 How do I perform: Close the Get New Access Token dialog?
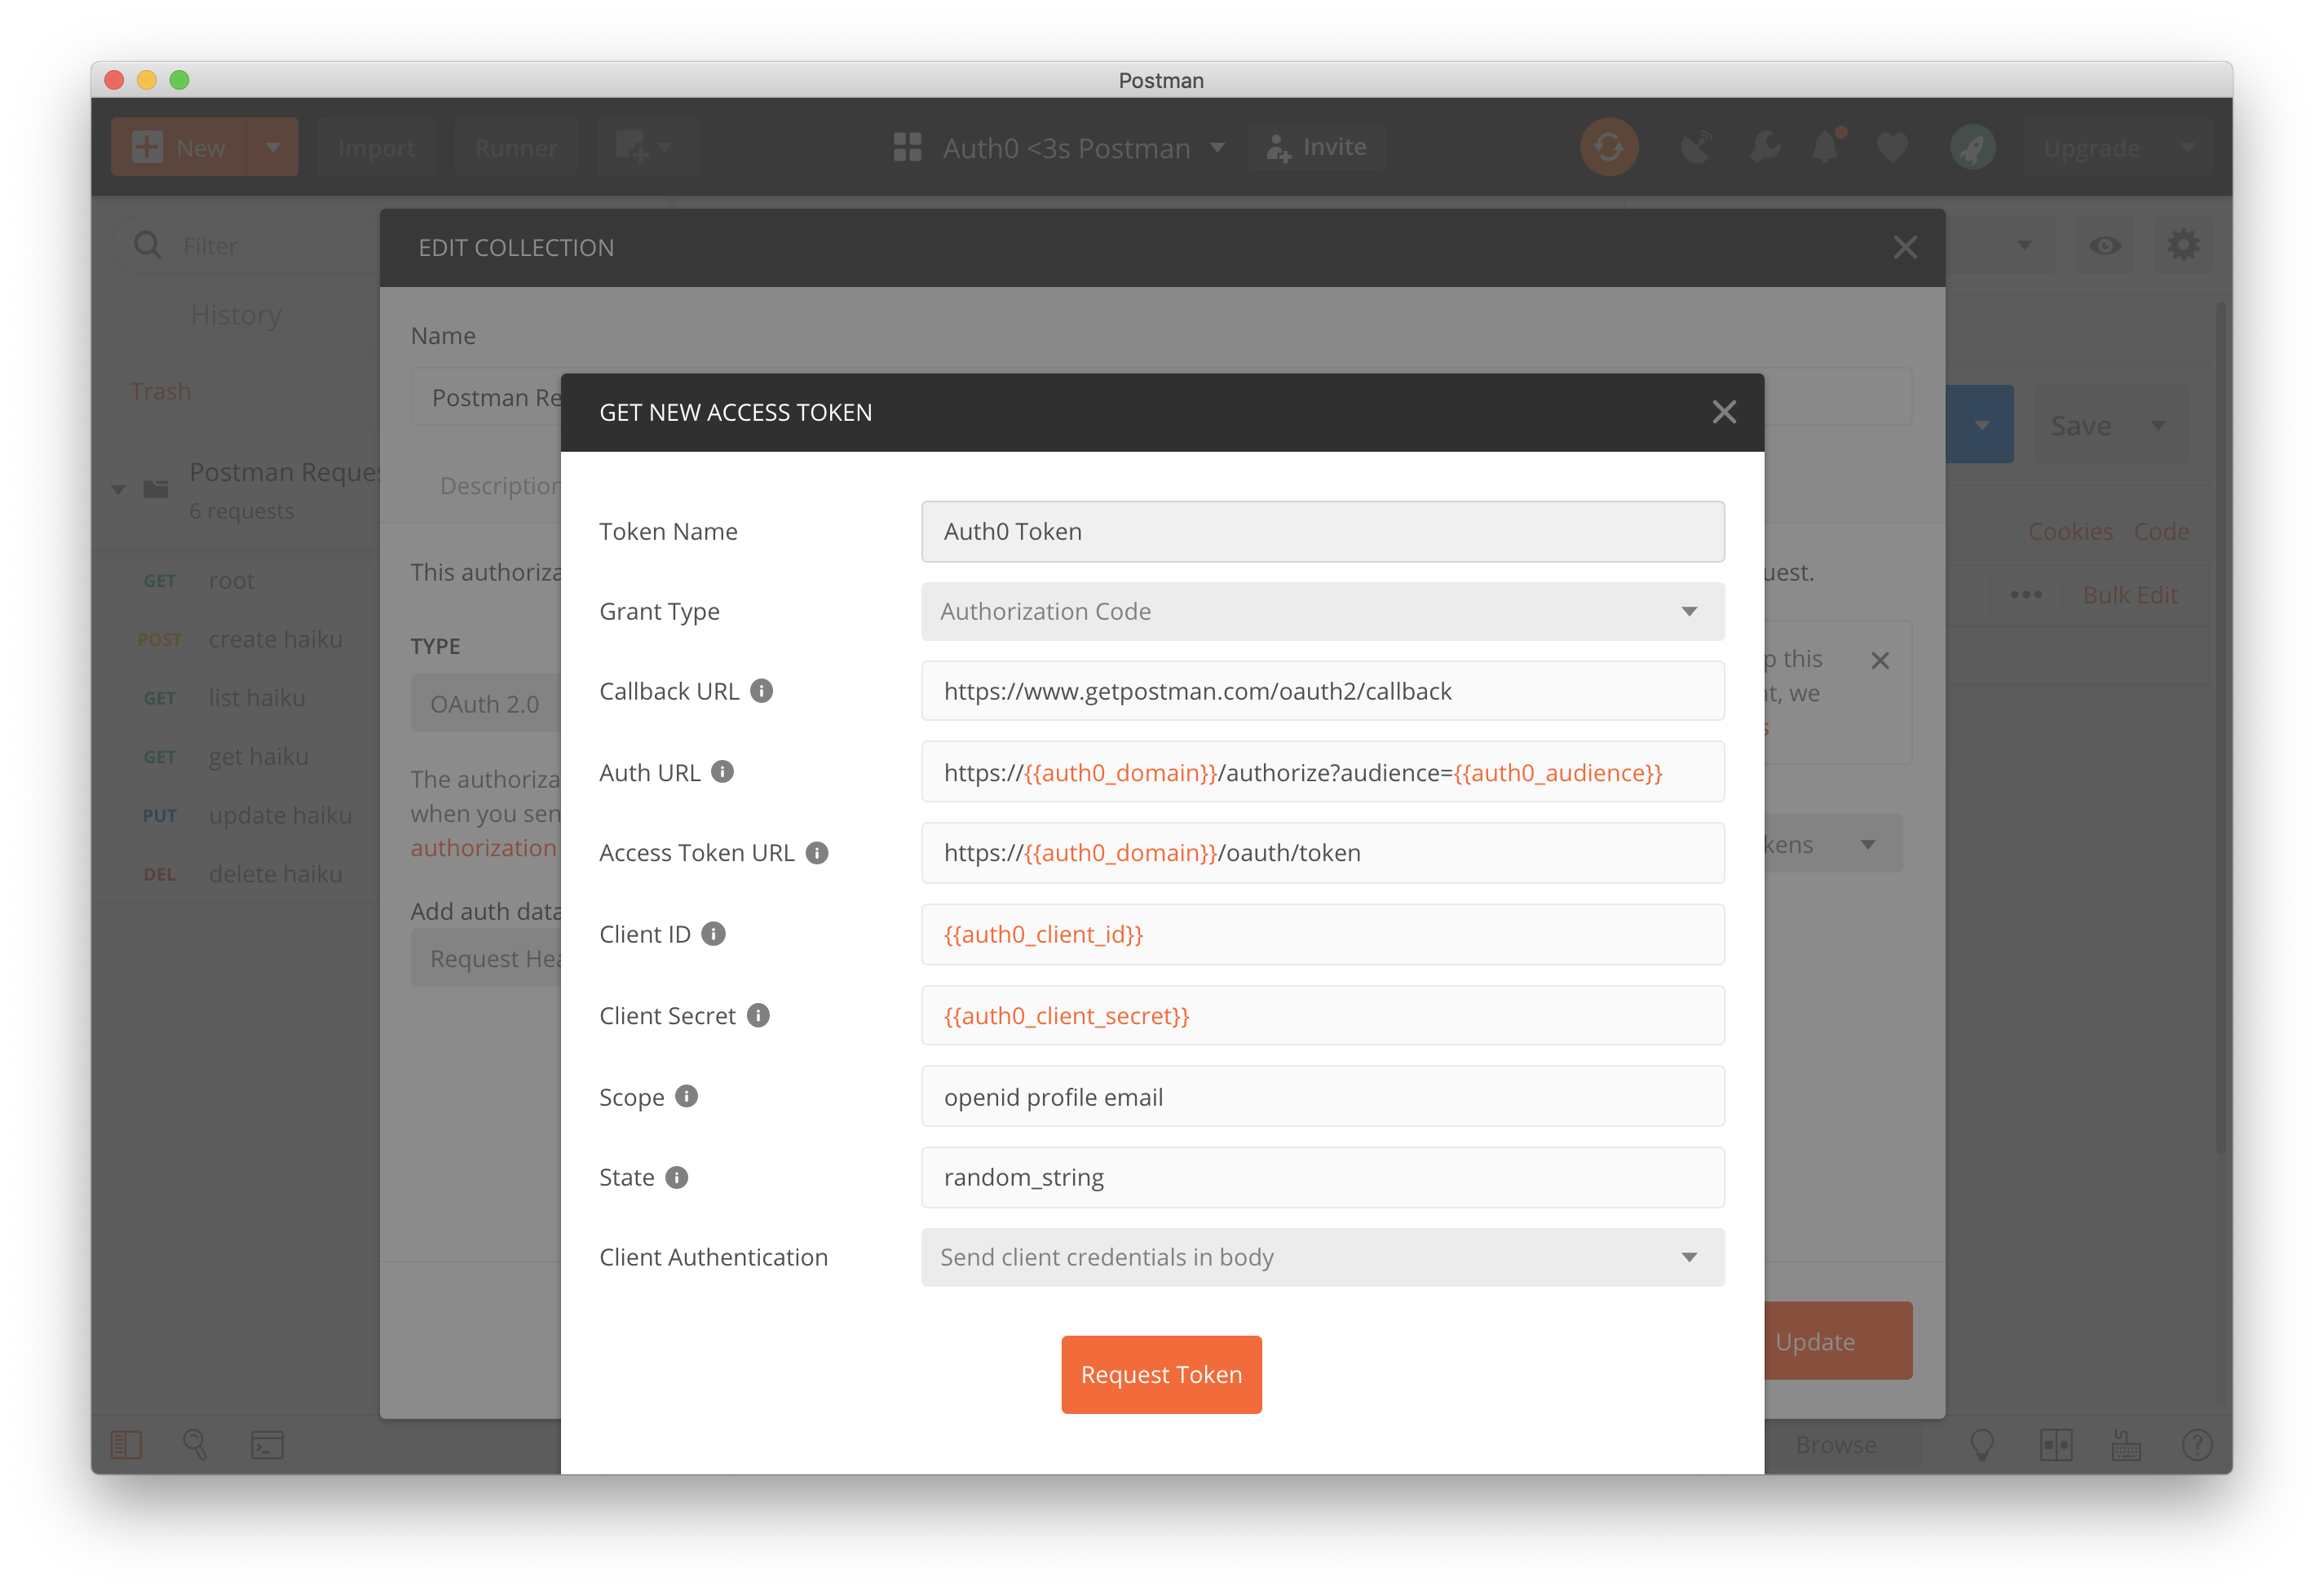(x=1723, y=412)
